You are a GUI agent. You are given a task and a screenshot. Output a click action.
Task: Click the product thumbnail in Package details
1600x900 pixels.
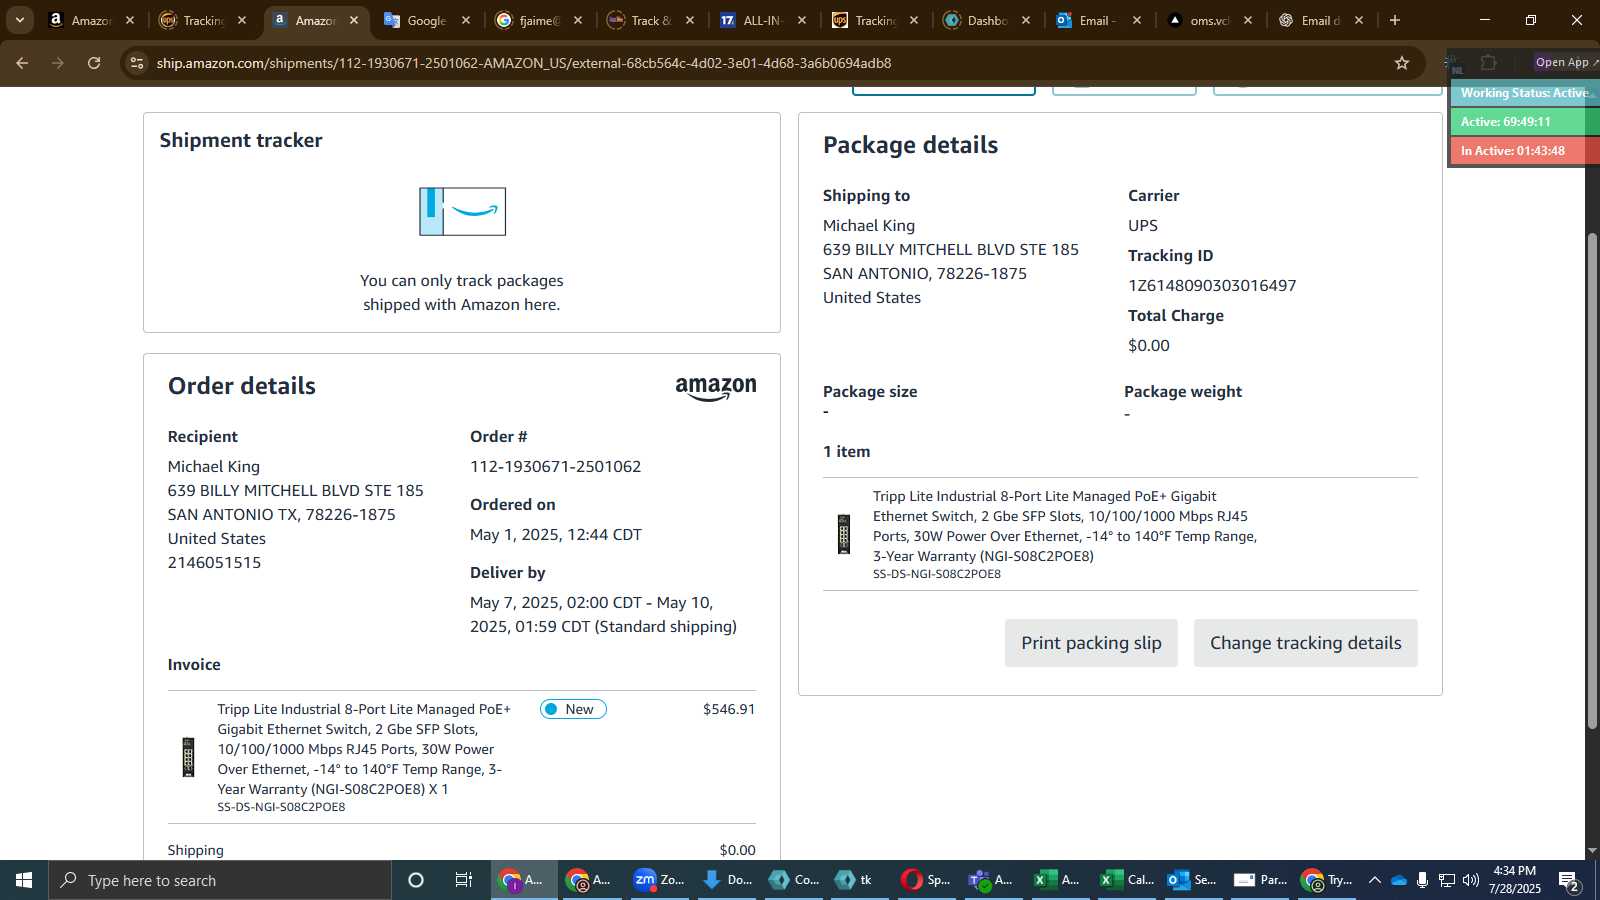[x=844, y=534]
